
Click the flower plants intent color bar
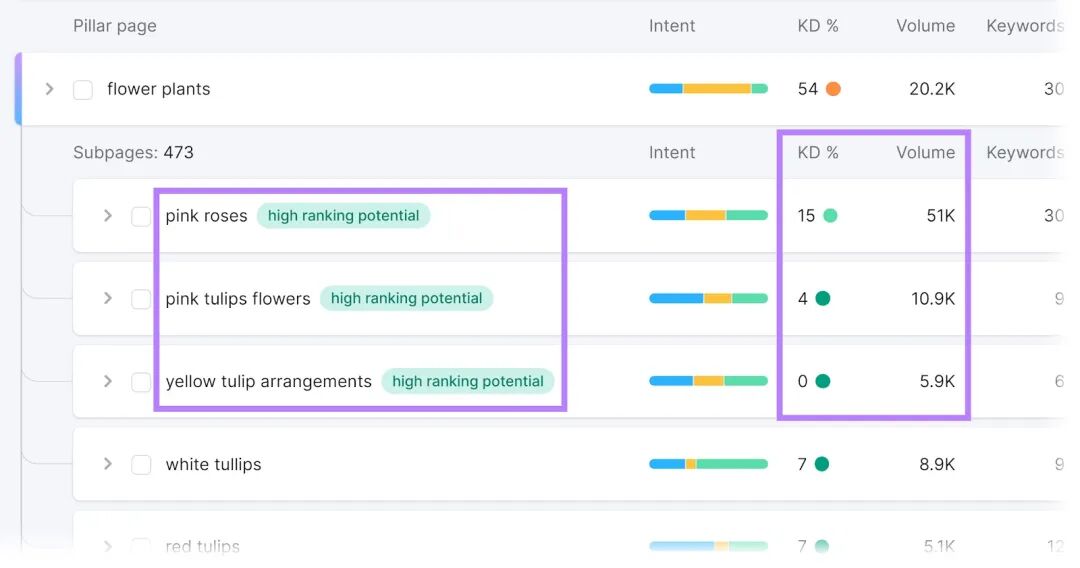pos(708,89)
